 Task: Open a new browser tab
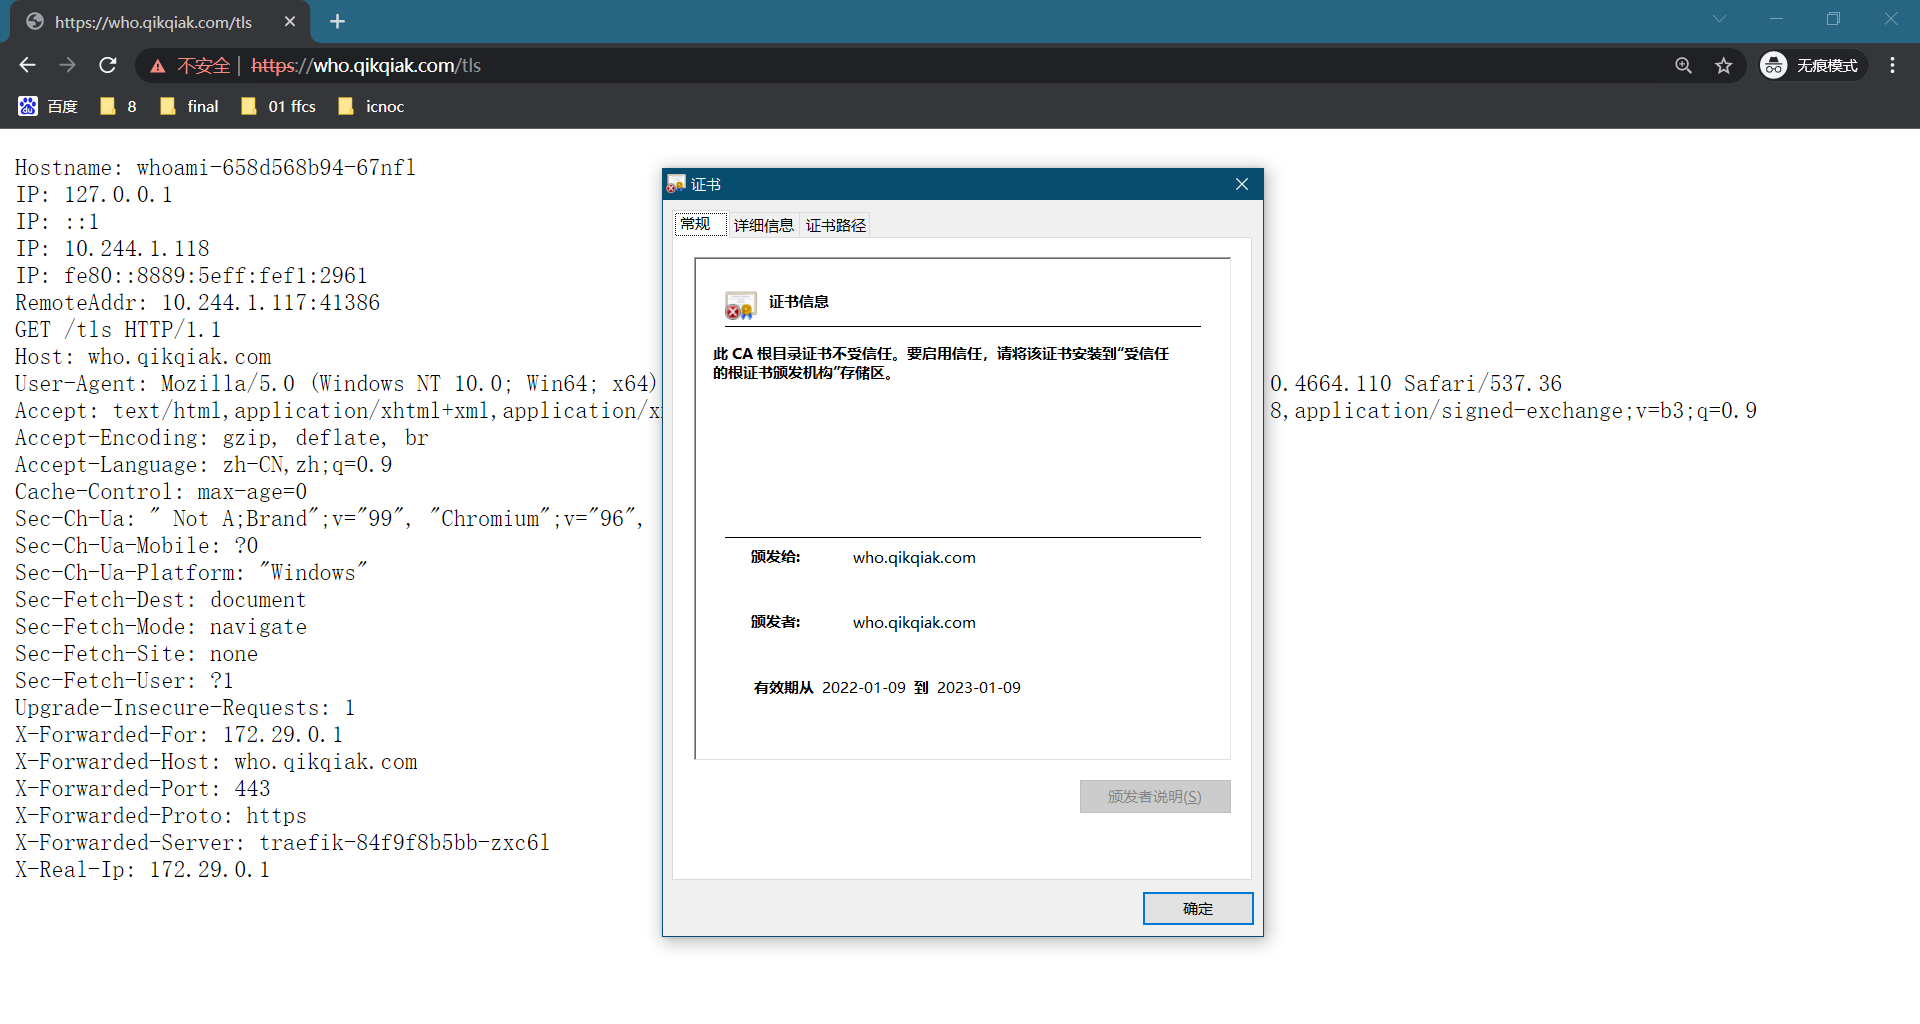(x=337, y=21)
